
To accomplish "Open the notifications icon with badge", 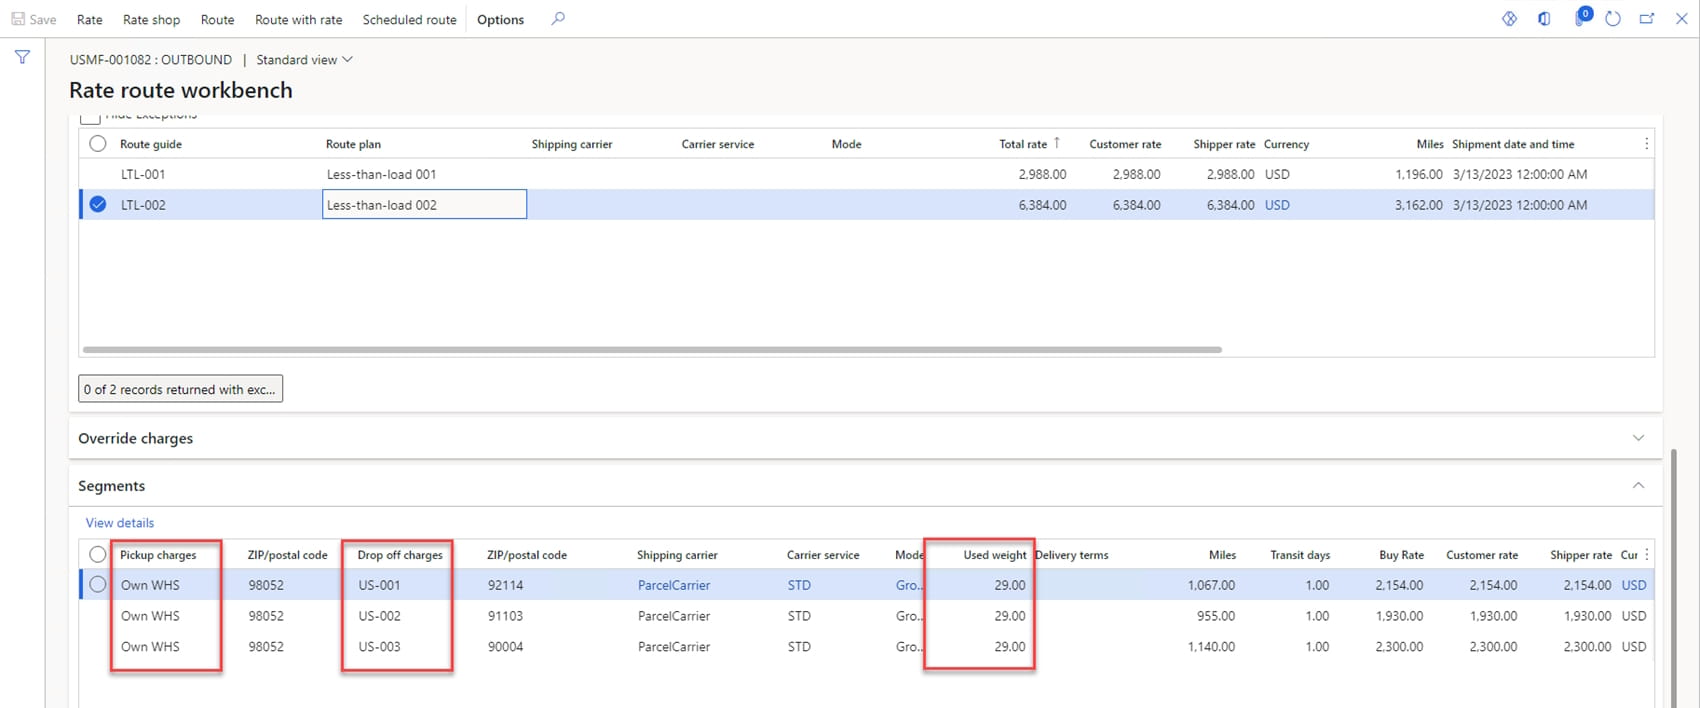I will pos(1581,18).
